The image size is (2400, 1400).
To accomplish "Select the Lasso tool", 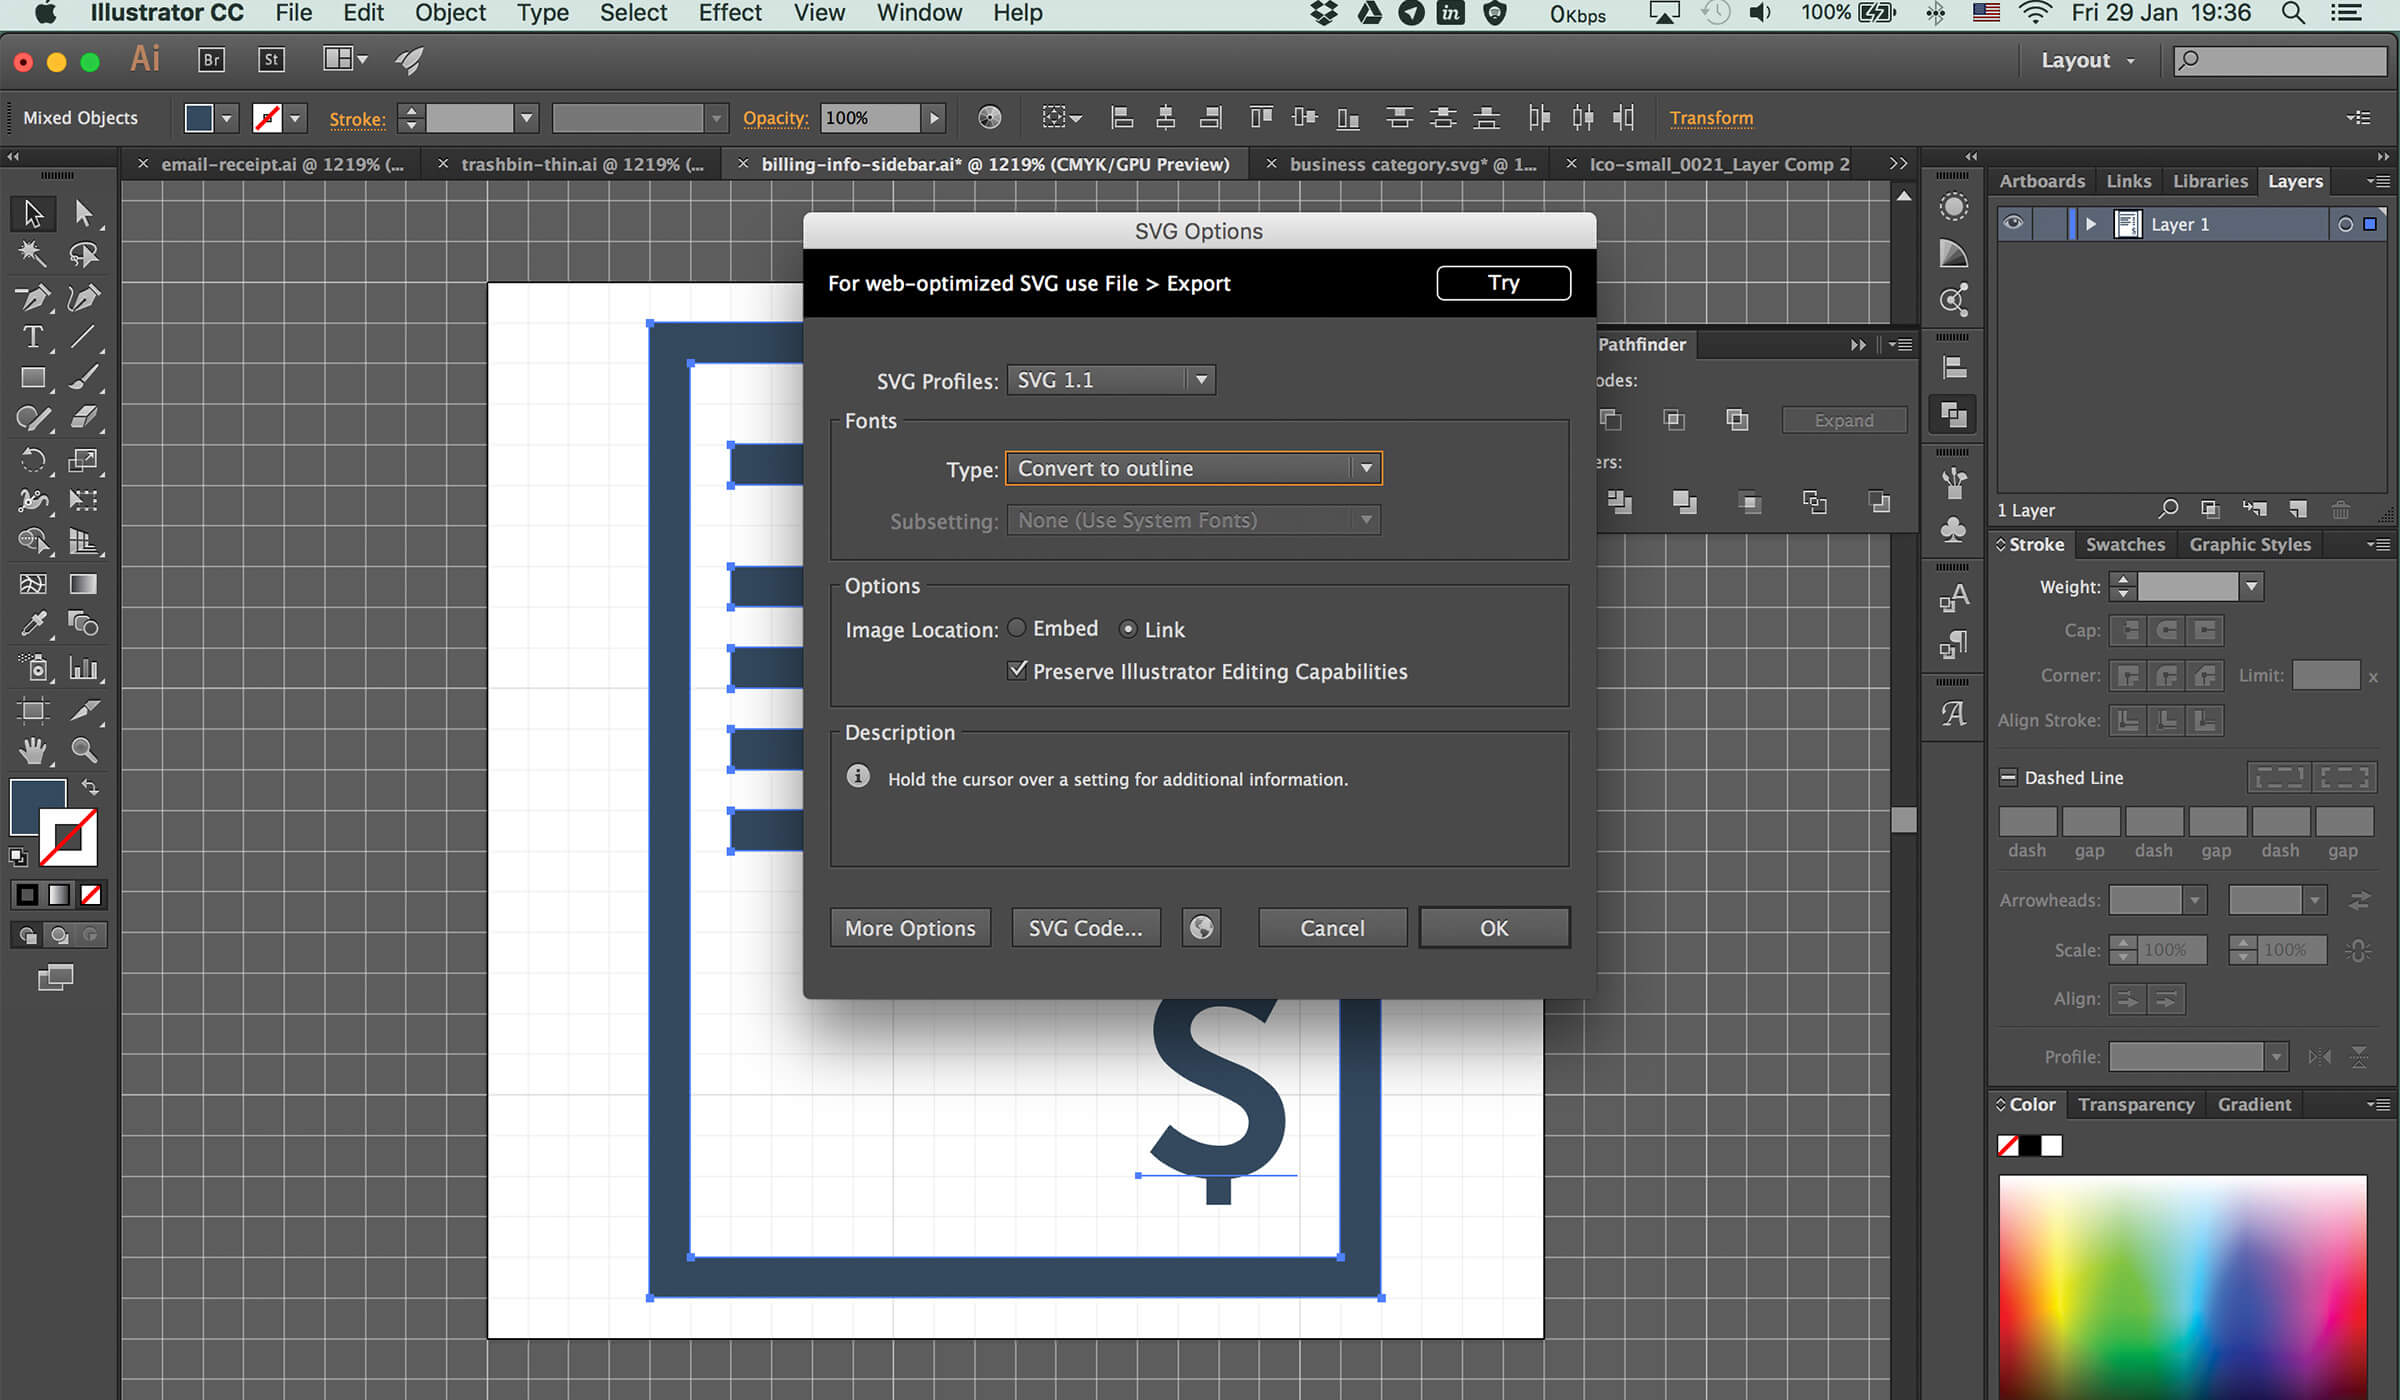I will pos(83,254).
